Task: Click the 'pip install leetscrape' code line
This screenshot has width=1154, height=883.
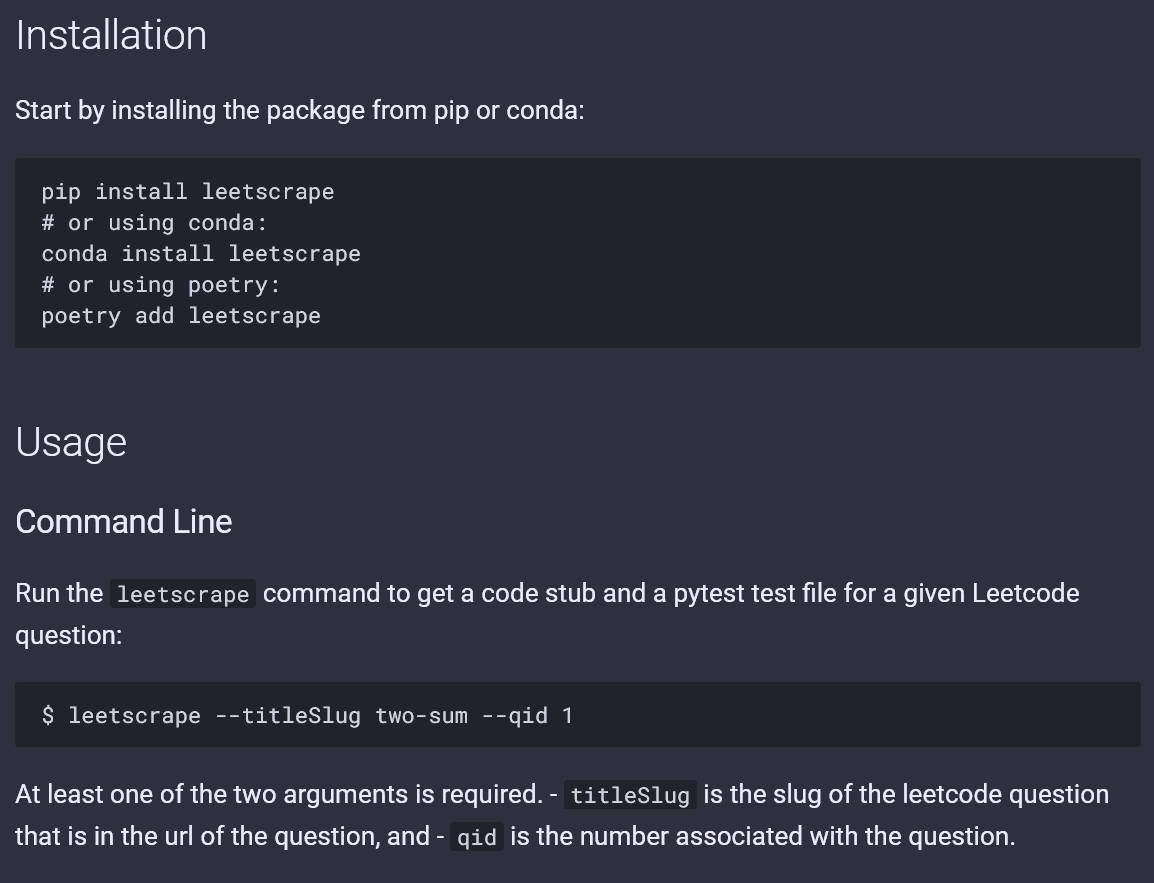Action: [187, 192]
